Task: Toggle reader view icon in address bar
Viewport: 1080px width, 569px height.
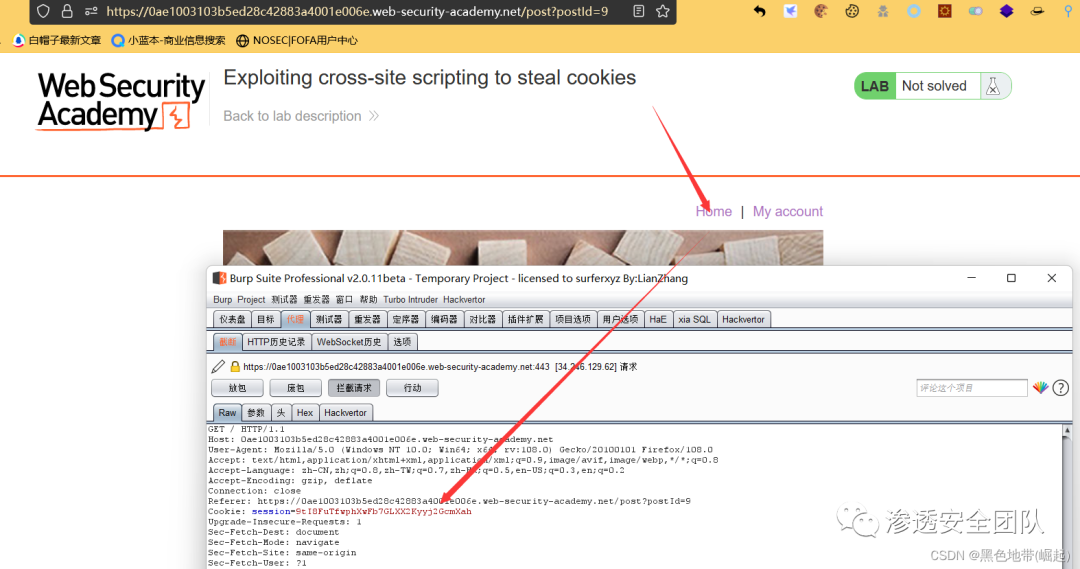Action: tap(638, 11)
